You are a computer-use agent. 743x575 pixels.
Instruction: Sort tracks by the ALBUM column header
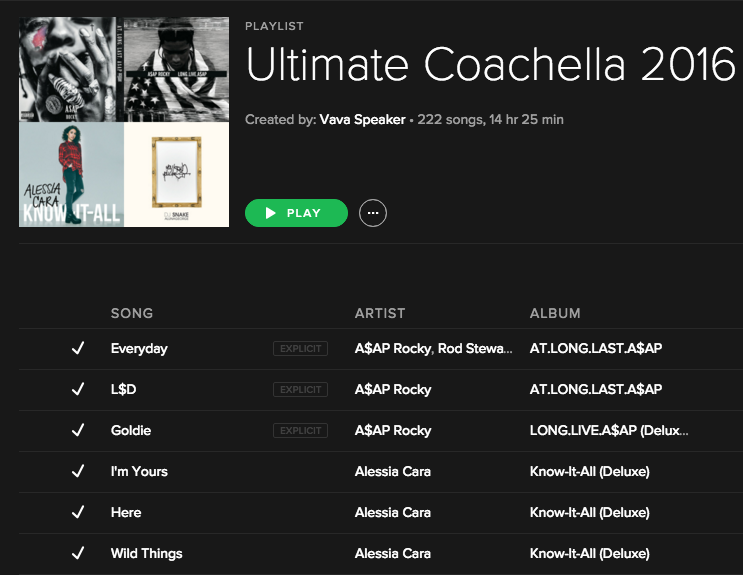[x=555, y=313]
